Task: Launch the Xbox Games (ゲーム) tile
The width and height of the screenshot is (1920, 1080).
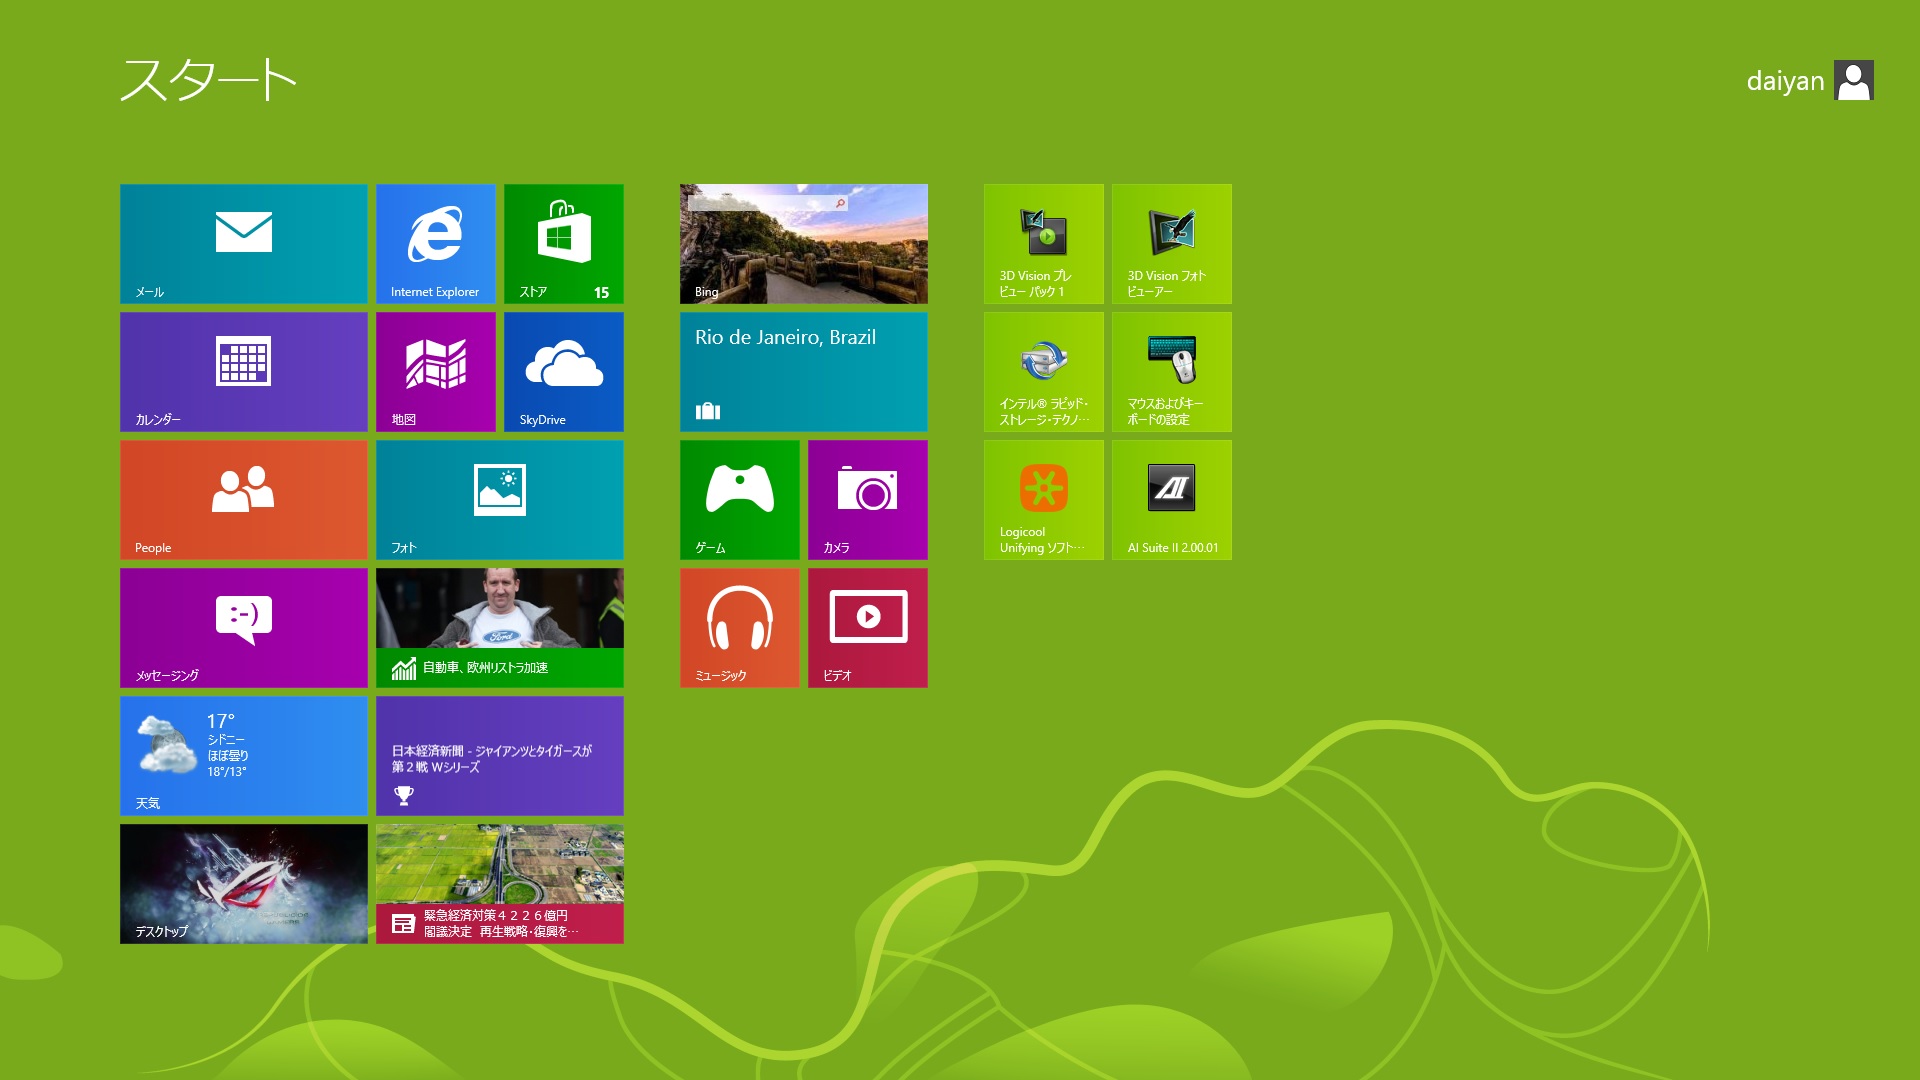Action: [x=739, y=499]
